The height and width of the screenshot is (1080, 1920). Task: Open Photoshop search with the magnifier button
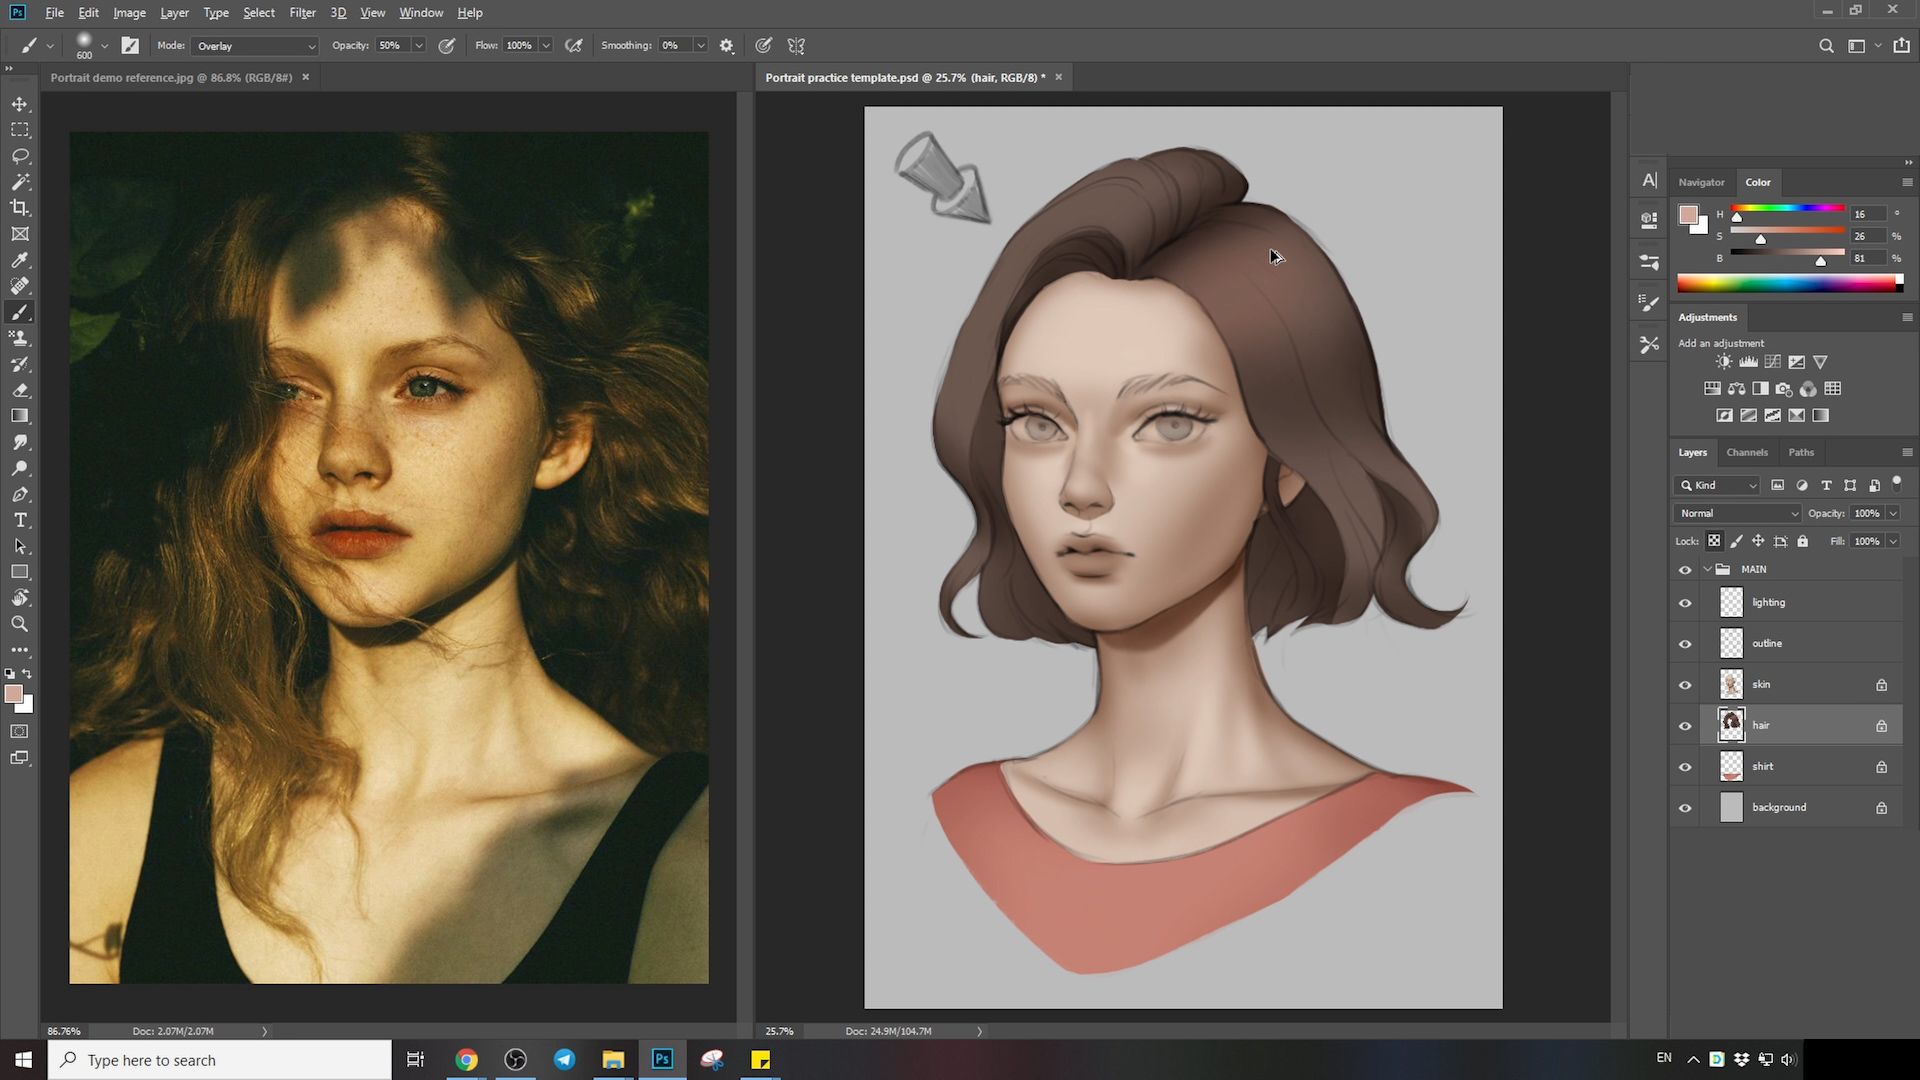click(1826, 46)
